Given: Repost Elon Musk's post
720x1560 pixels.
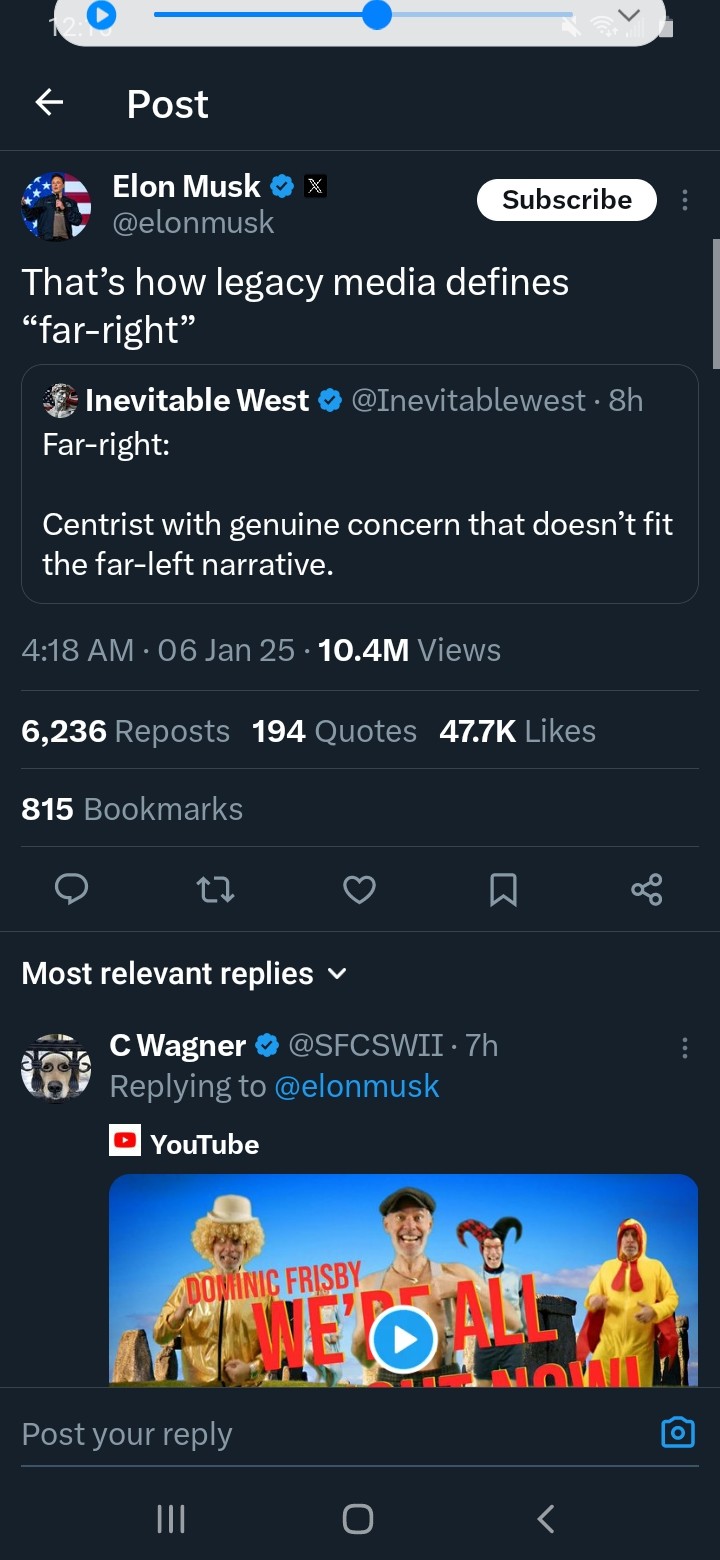Looking at the screenshot, I should pos(215,889).
